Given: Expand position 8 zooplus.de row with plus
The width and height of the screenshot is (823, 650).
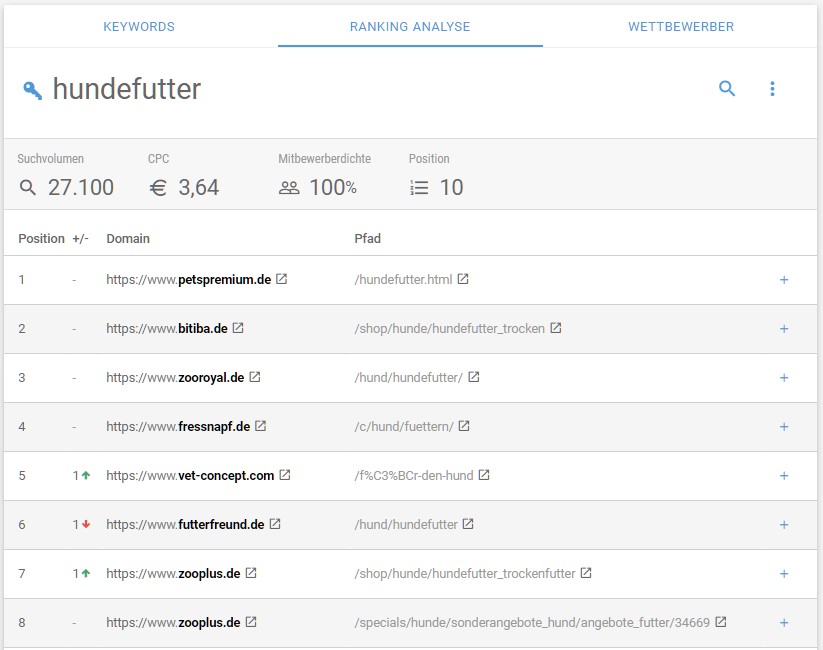Looking at the screenshot, I should tap(784, 623).
